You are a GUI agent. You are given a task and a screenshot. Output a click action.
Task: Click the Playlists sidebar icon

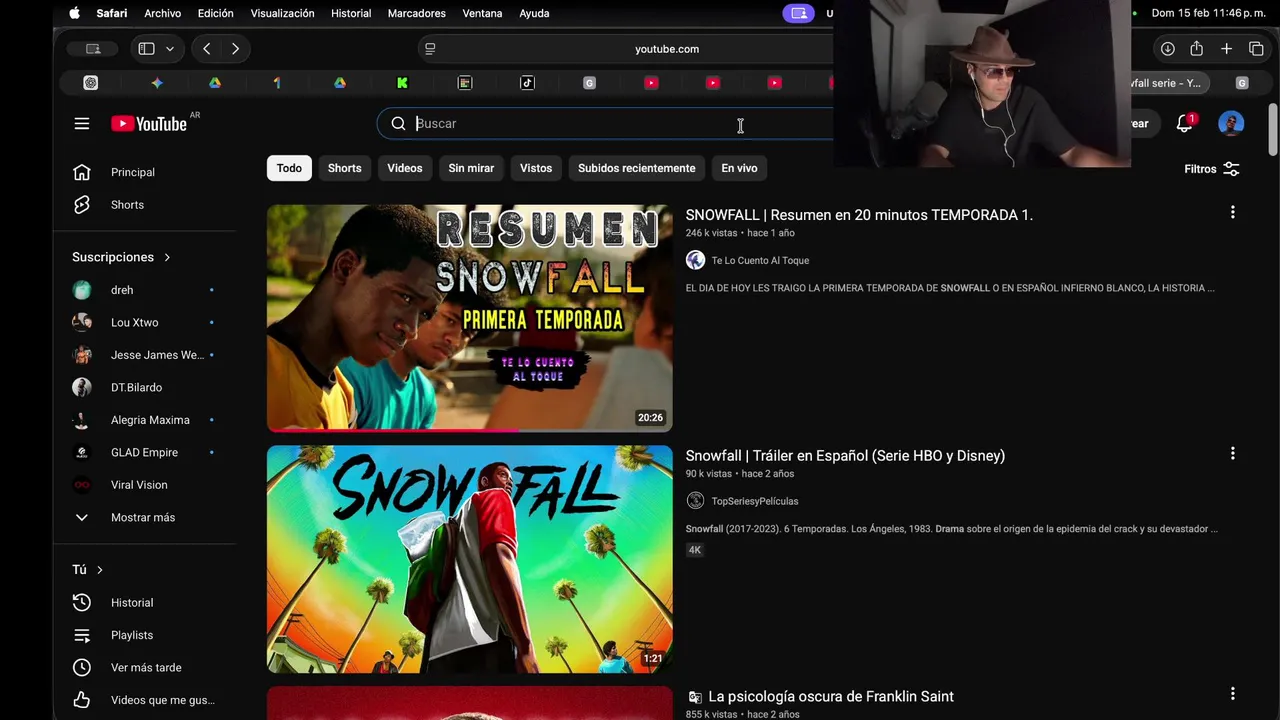pyautogui.click(x=82, y=635)
